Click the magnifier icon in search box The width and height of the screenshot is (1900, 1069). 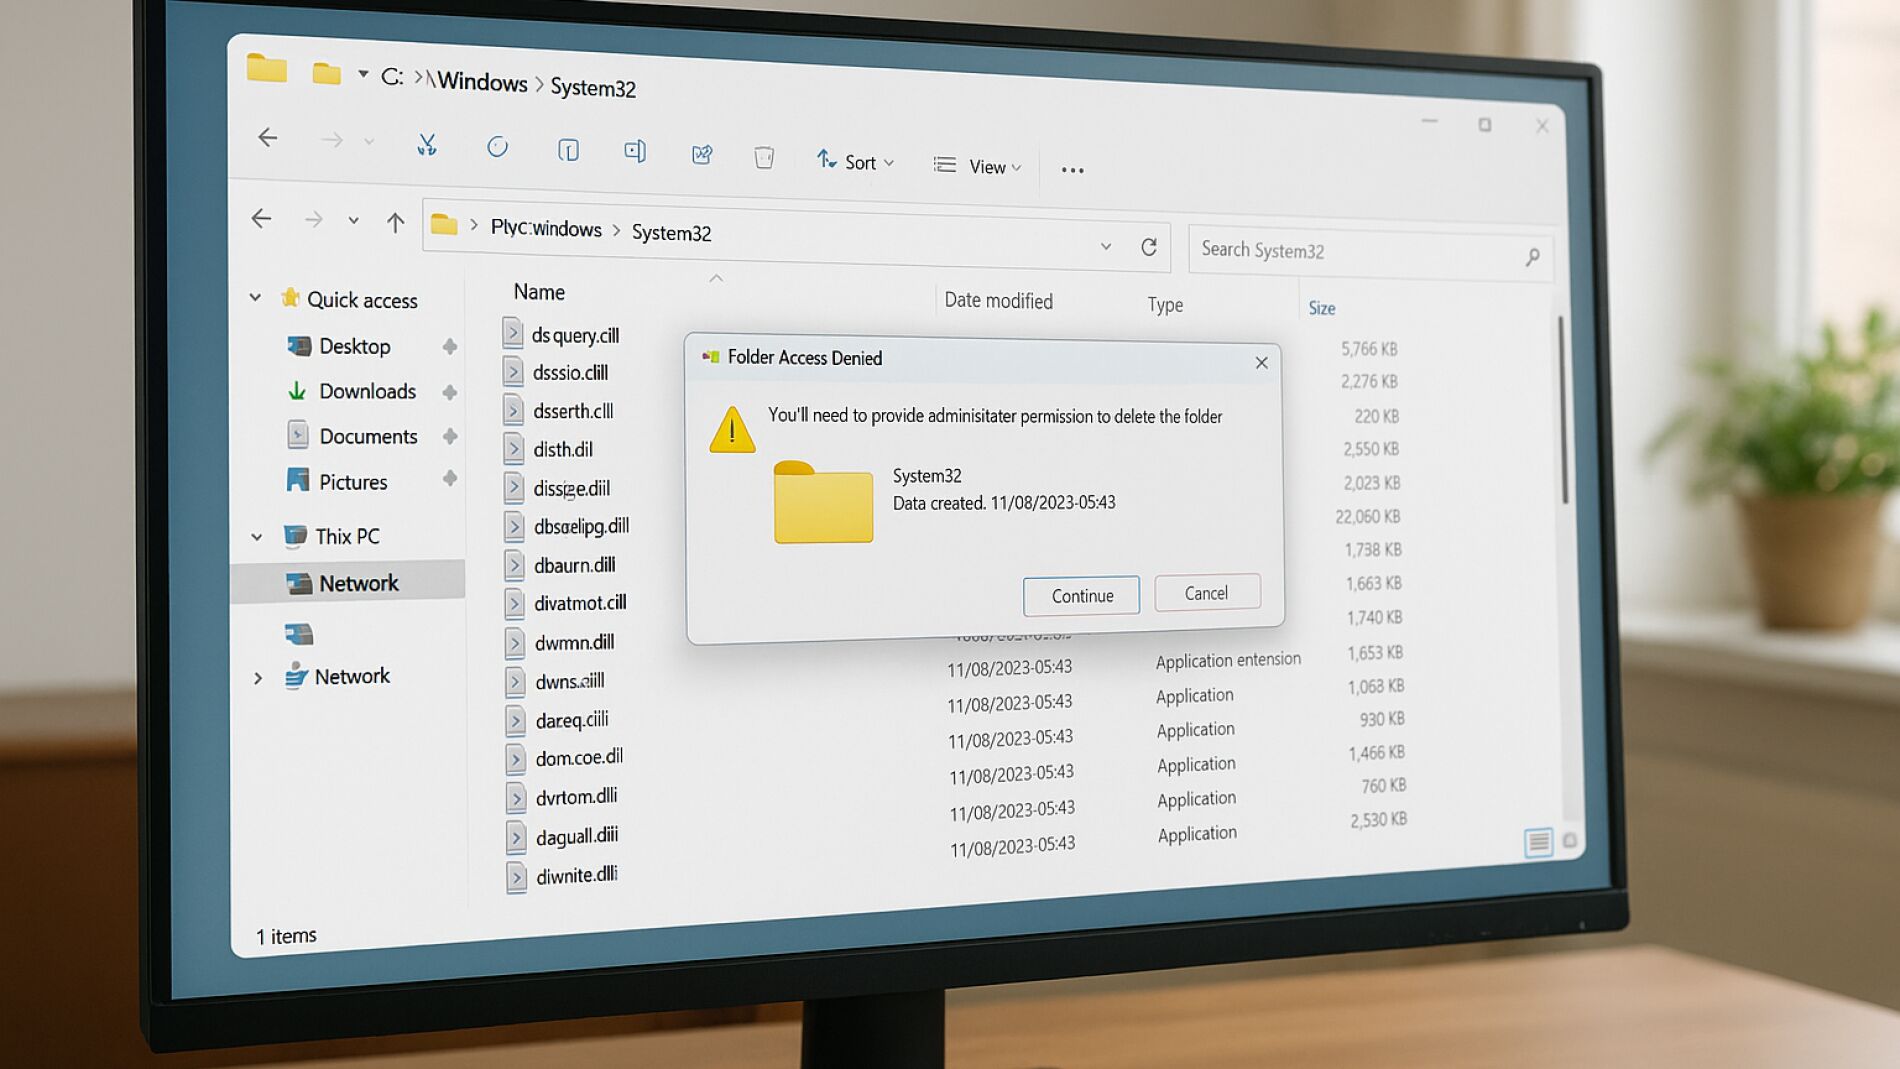pos(1532,258)
